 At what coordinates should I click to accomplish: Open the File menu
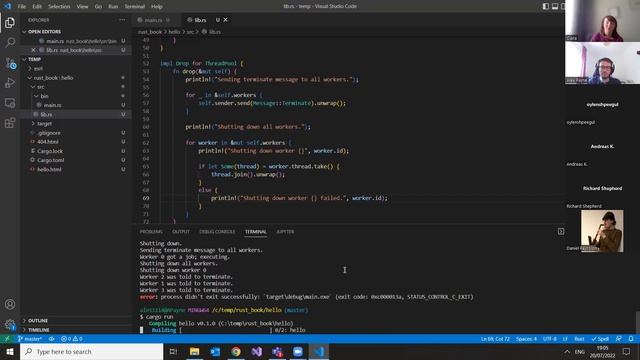(x=22, y=6)
